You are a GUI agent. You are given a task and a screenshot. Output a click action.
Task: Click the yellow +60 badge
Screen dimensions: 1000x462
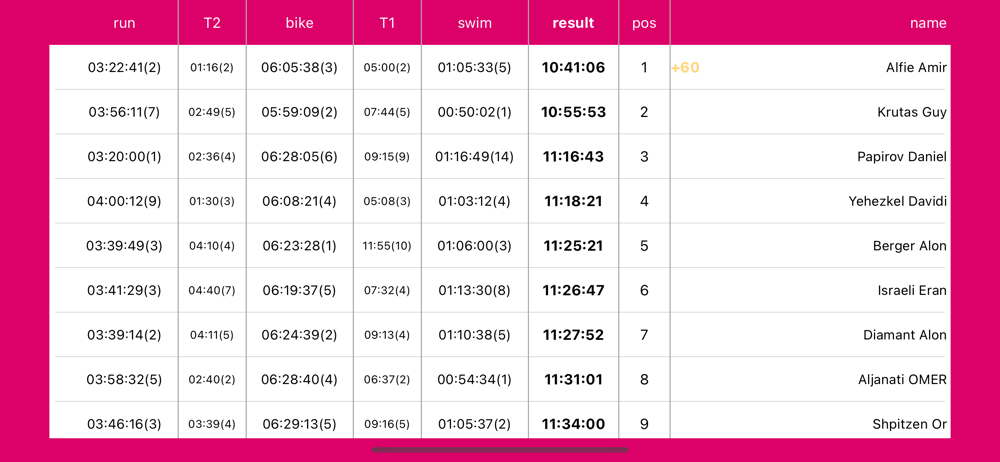tap(686, 68)
